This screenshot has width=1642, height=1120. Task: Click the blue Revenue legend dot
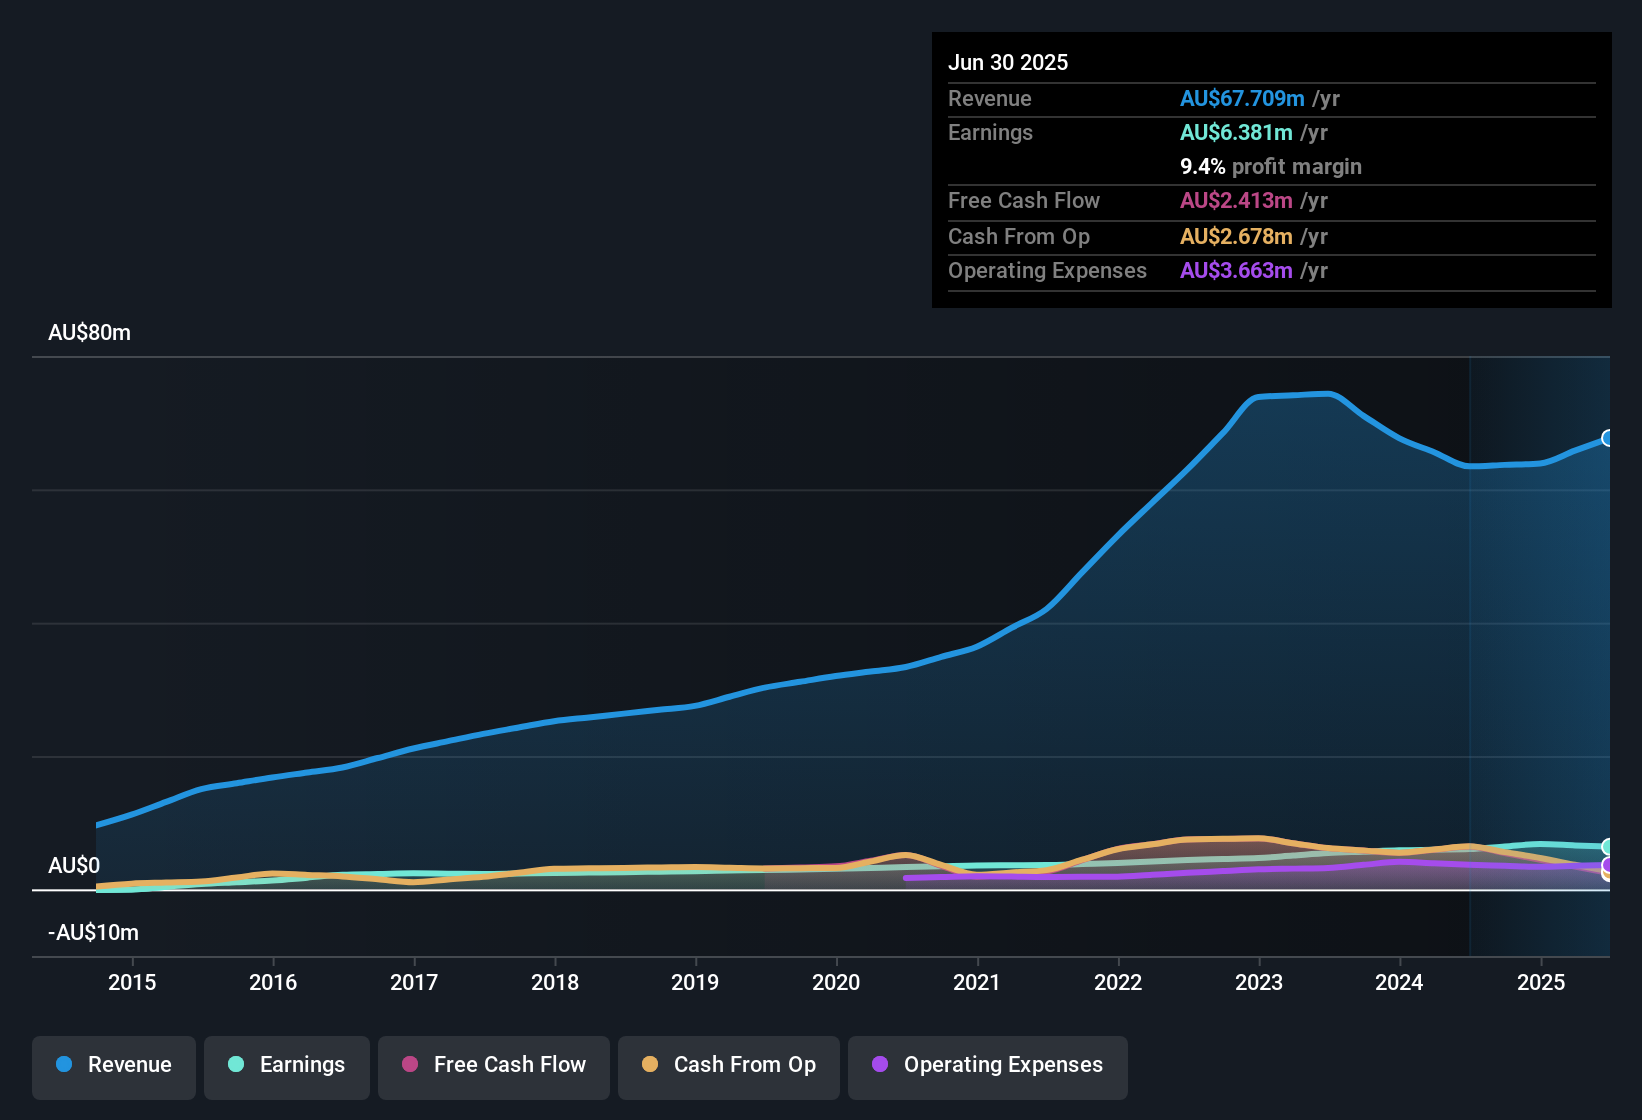click(x=64, y=1065)
